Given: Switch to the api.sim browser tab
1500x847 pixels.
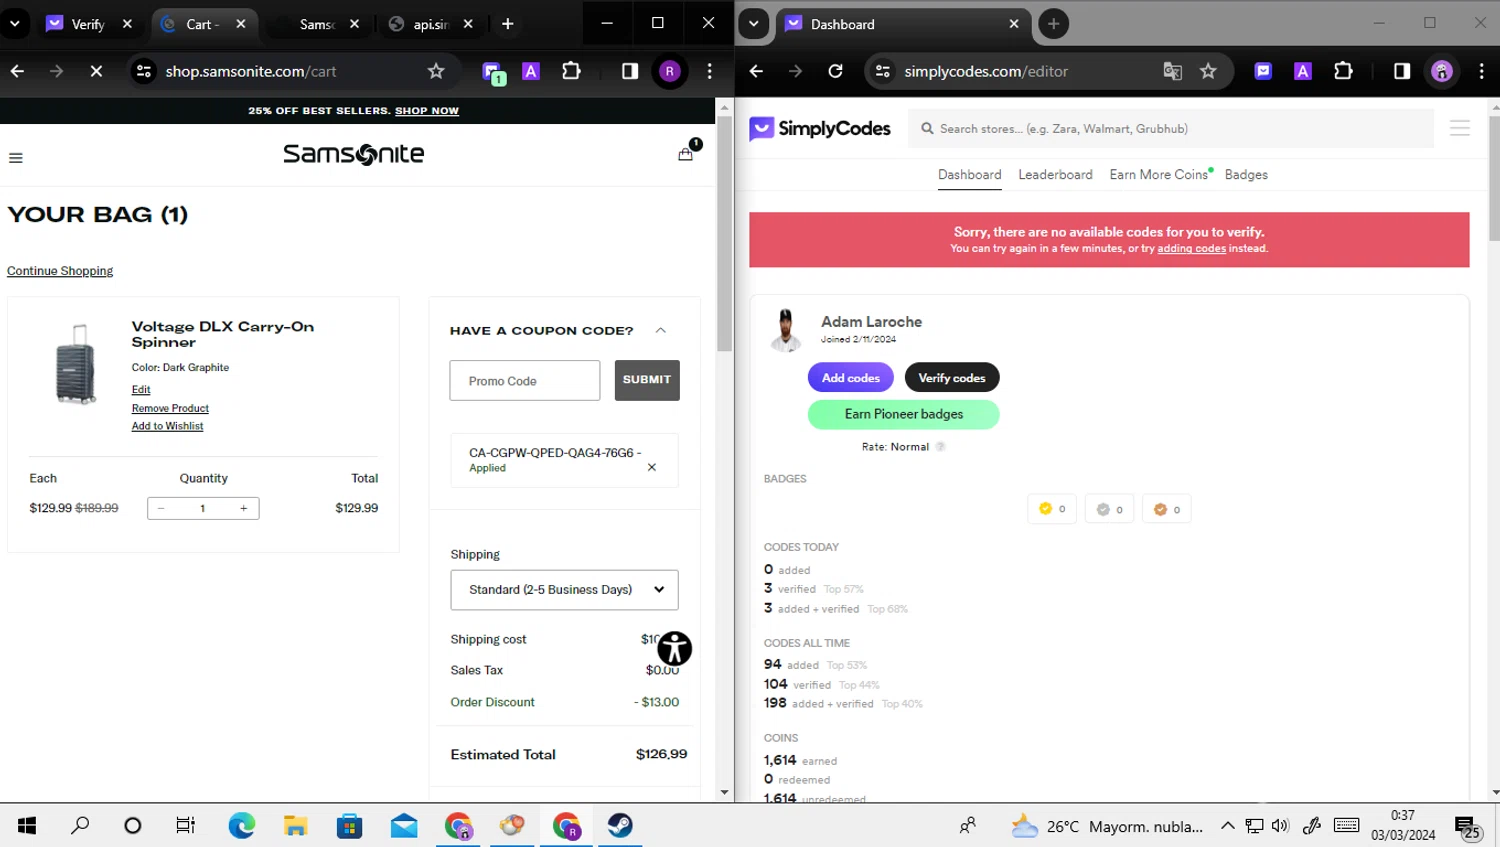Looking at the screenshot, I should (x=431, y=24).
